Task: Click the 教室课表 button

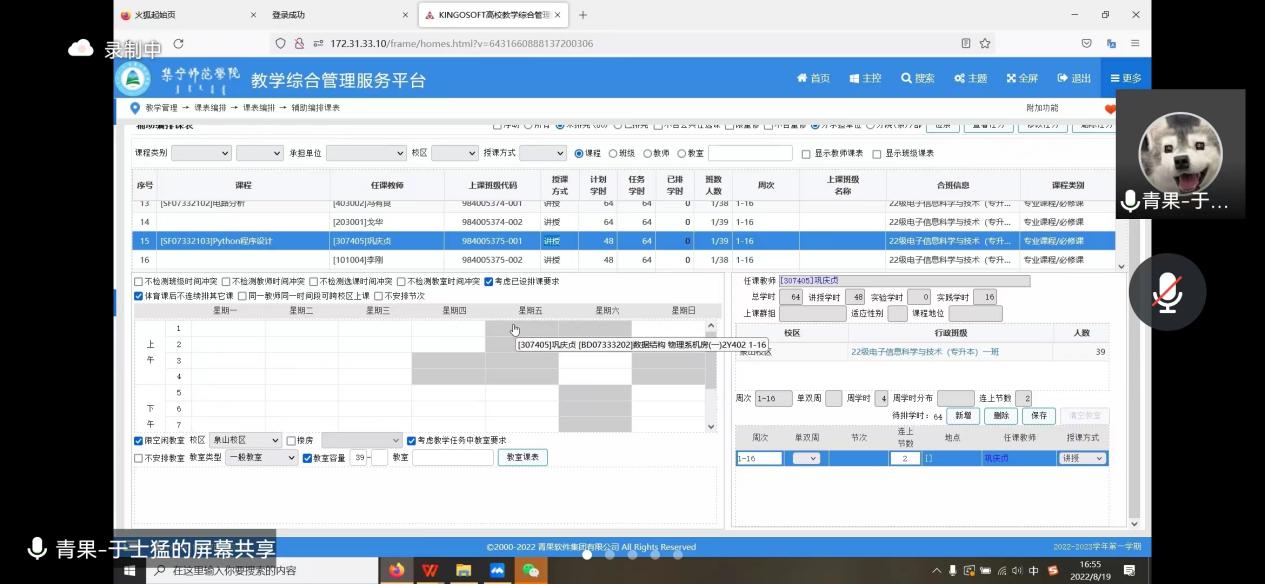Action: coord(523,458)
